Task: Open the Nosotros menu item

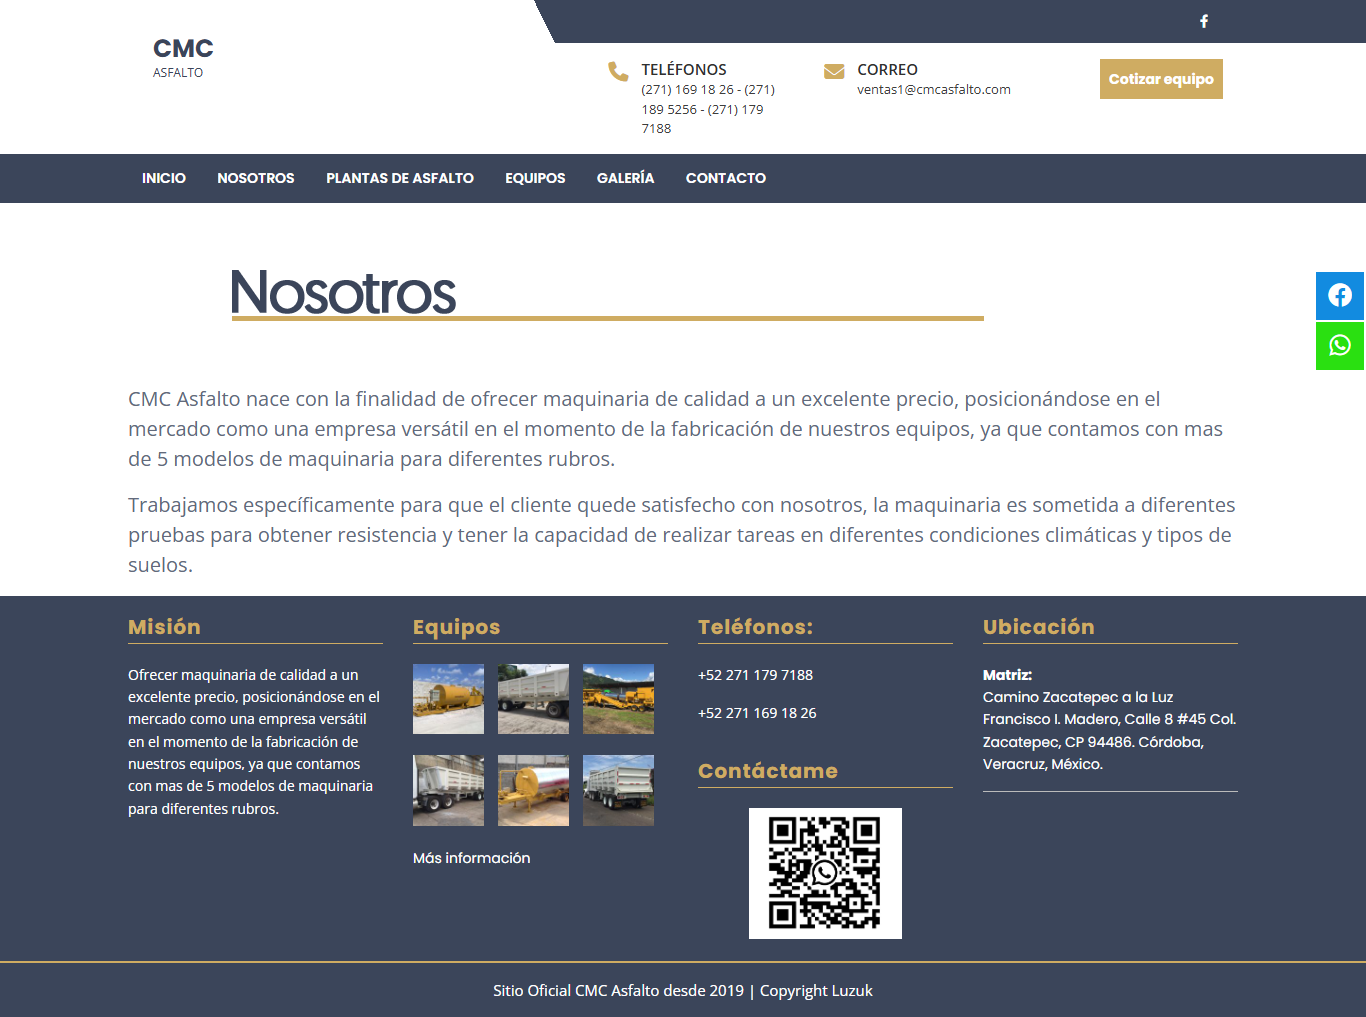Action: pyautogui.click(x=256, y=178)
